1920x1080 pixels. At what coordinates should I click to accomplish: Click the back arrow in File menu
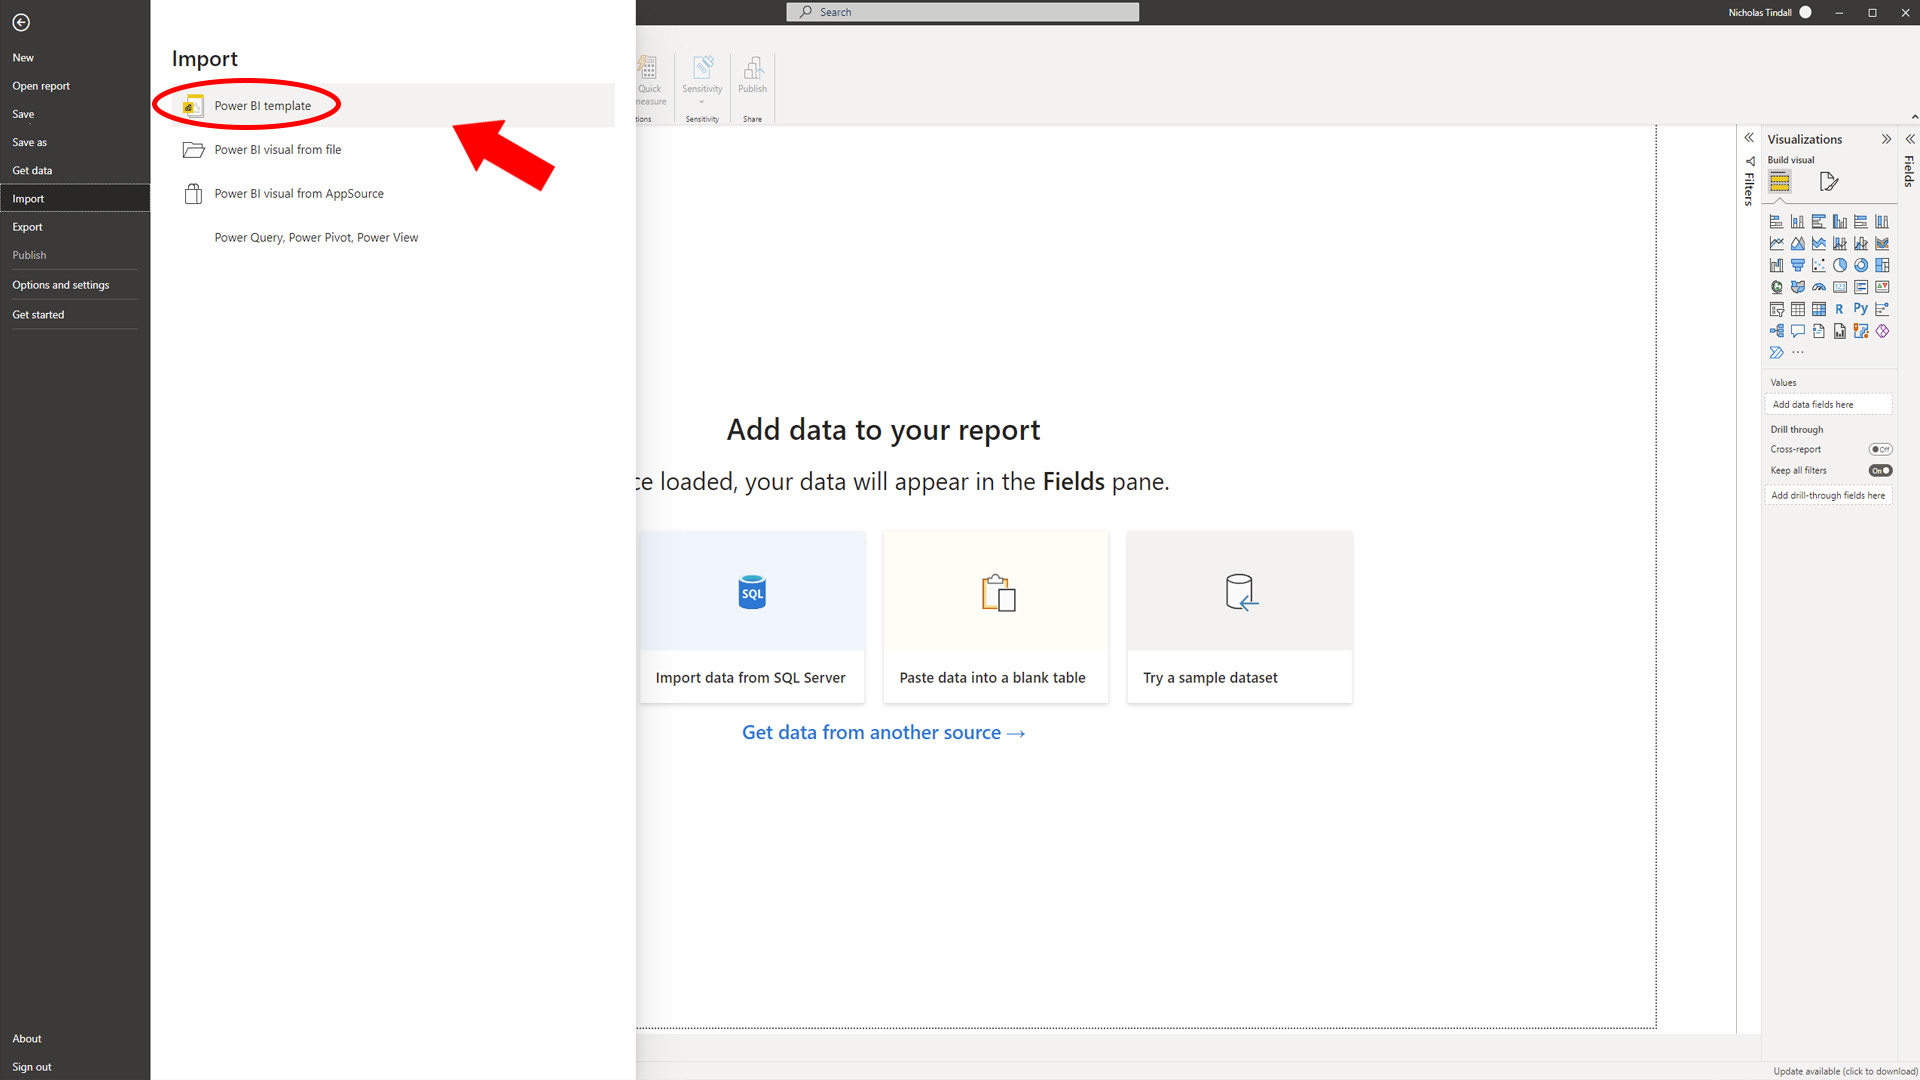[x=21, y=22]
